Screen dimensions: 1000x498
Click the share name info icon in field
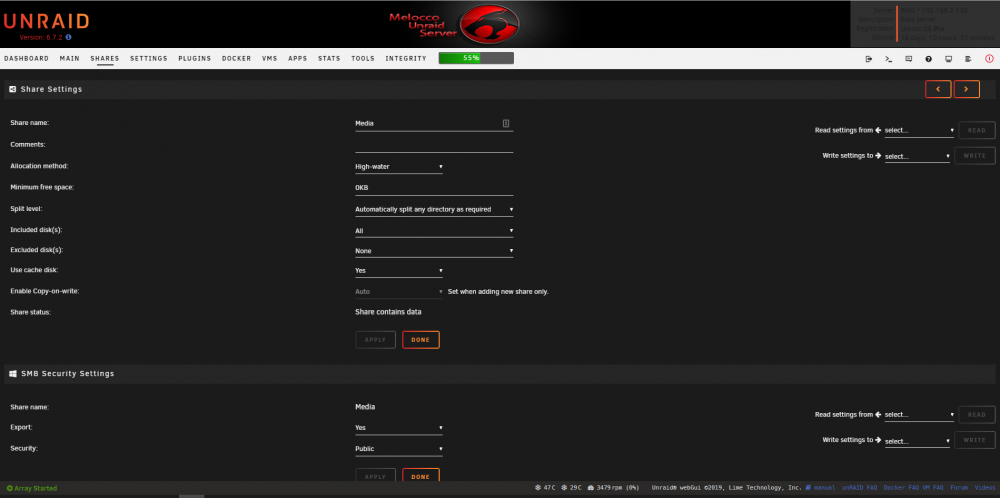[x=506, y=123]
